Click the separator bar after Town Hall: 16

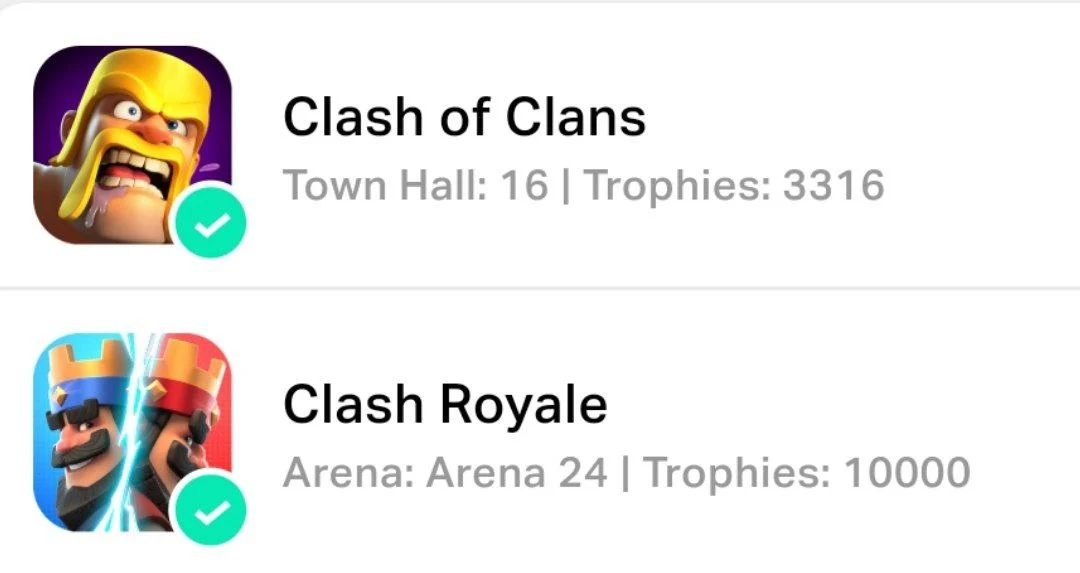coord(566,187)
